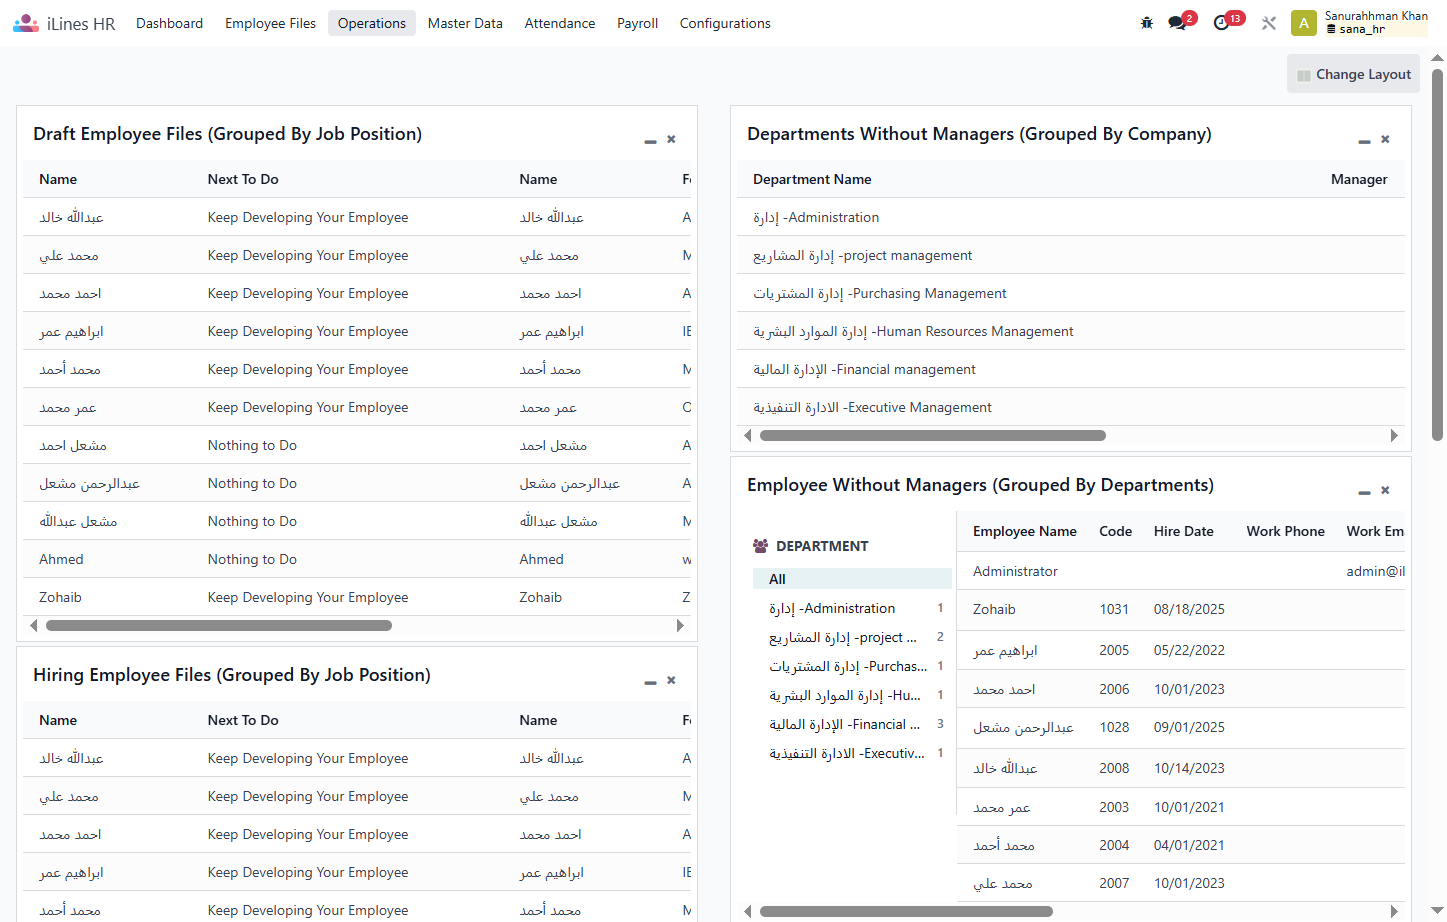The height and width of the screenshot is (922, 1447).
Task: Close the Departments Without Managers panel
Action: pos(1385,139)
